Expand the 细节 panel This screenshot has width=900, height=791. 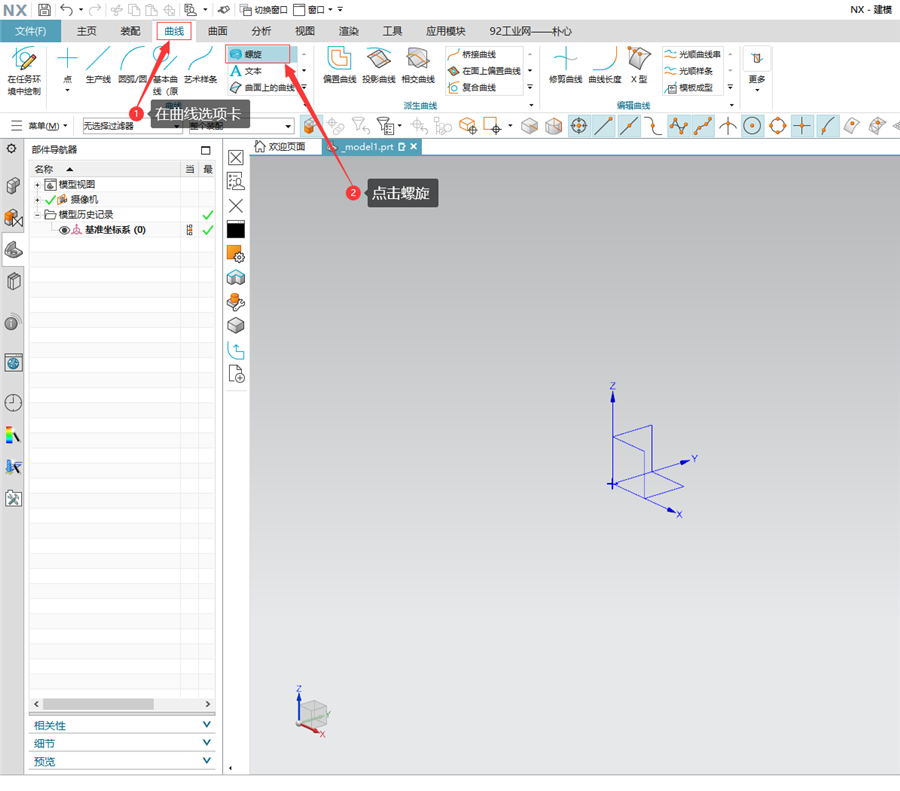pyautogui.click(x=122, y=743)
